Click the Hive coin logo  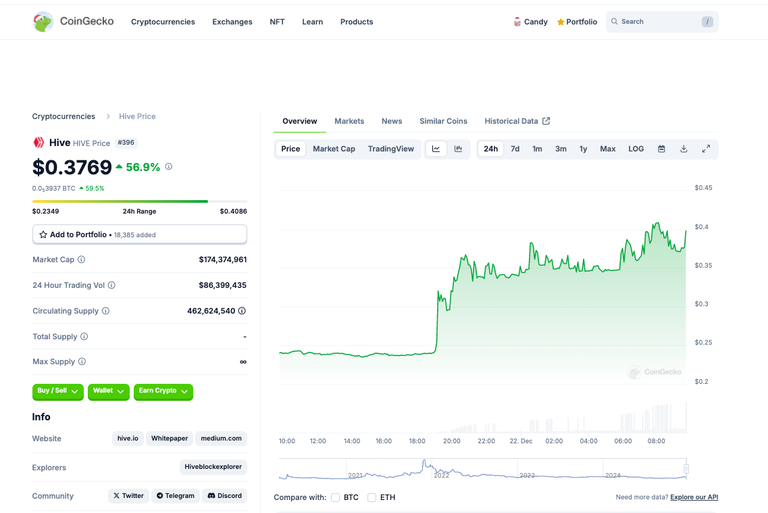pos(38,143)
